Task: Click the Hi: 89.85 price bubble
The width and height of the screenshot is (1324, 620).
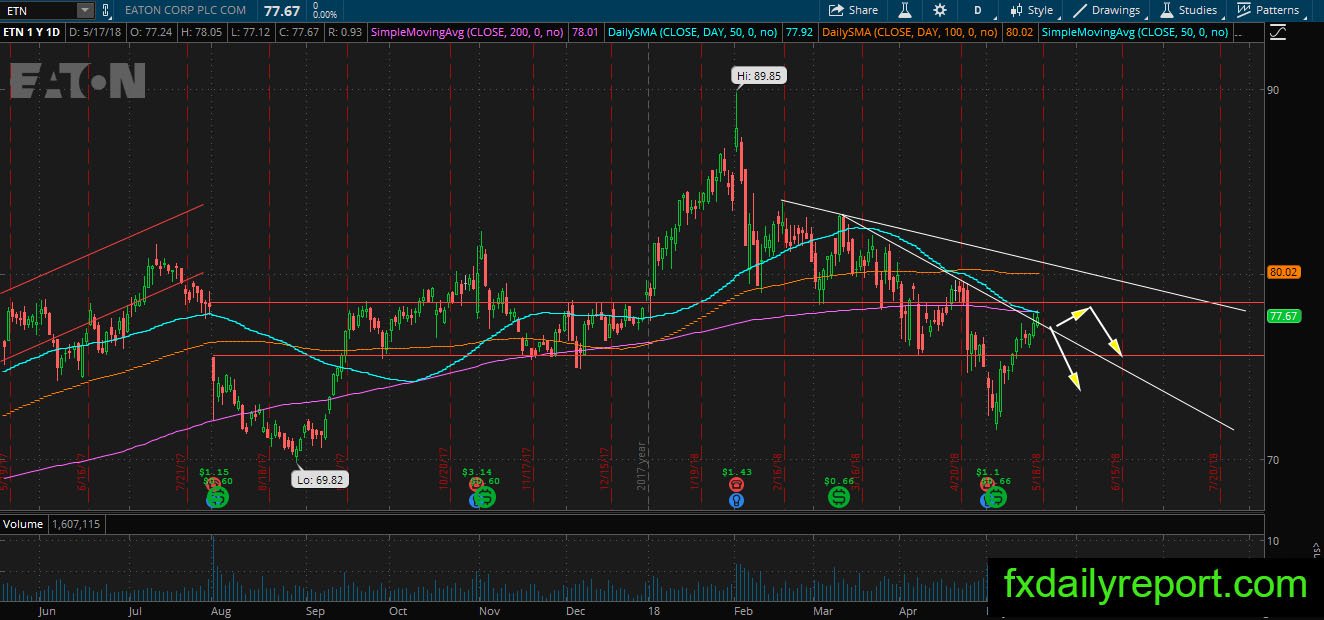Action: coord(757,74)
